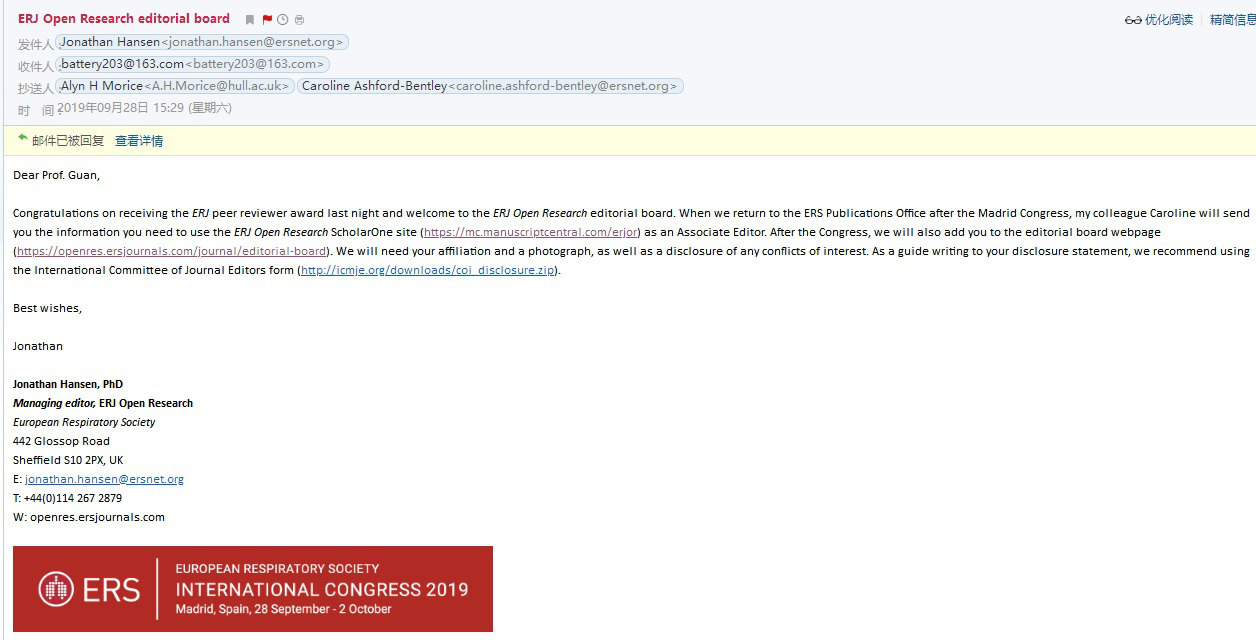Click the green replied arrow icon
This screenshot has height=640, width=1256.
click(22, 139)
